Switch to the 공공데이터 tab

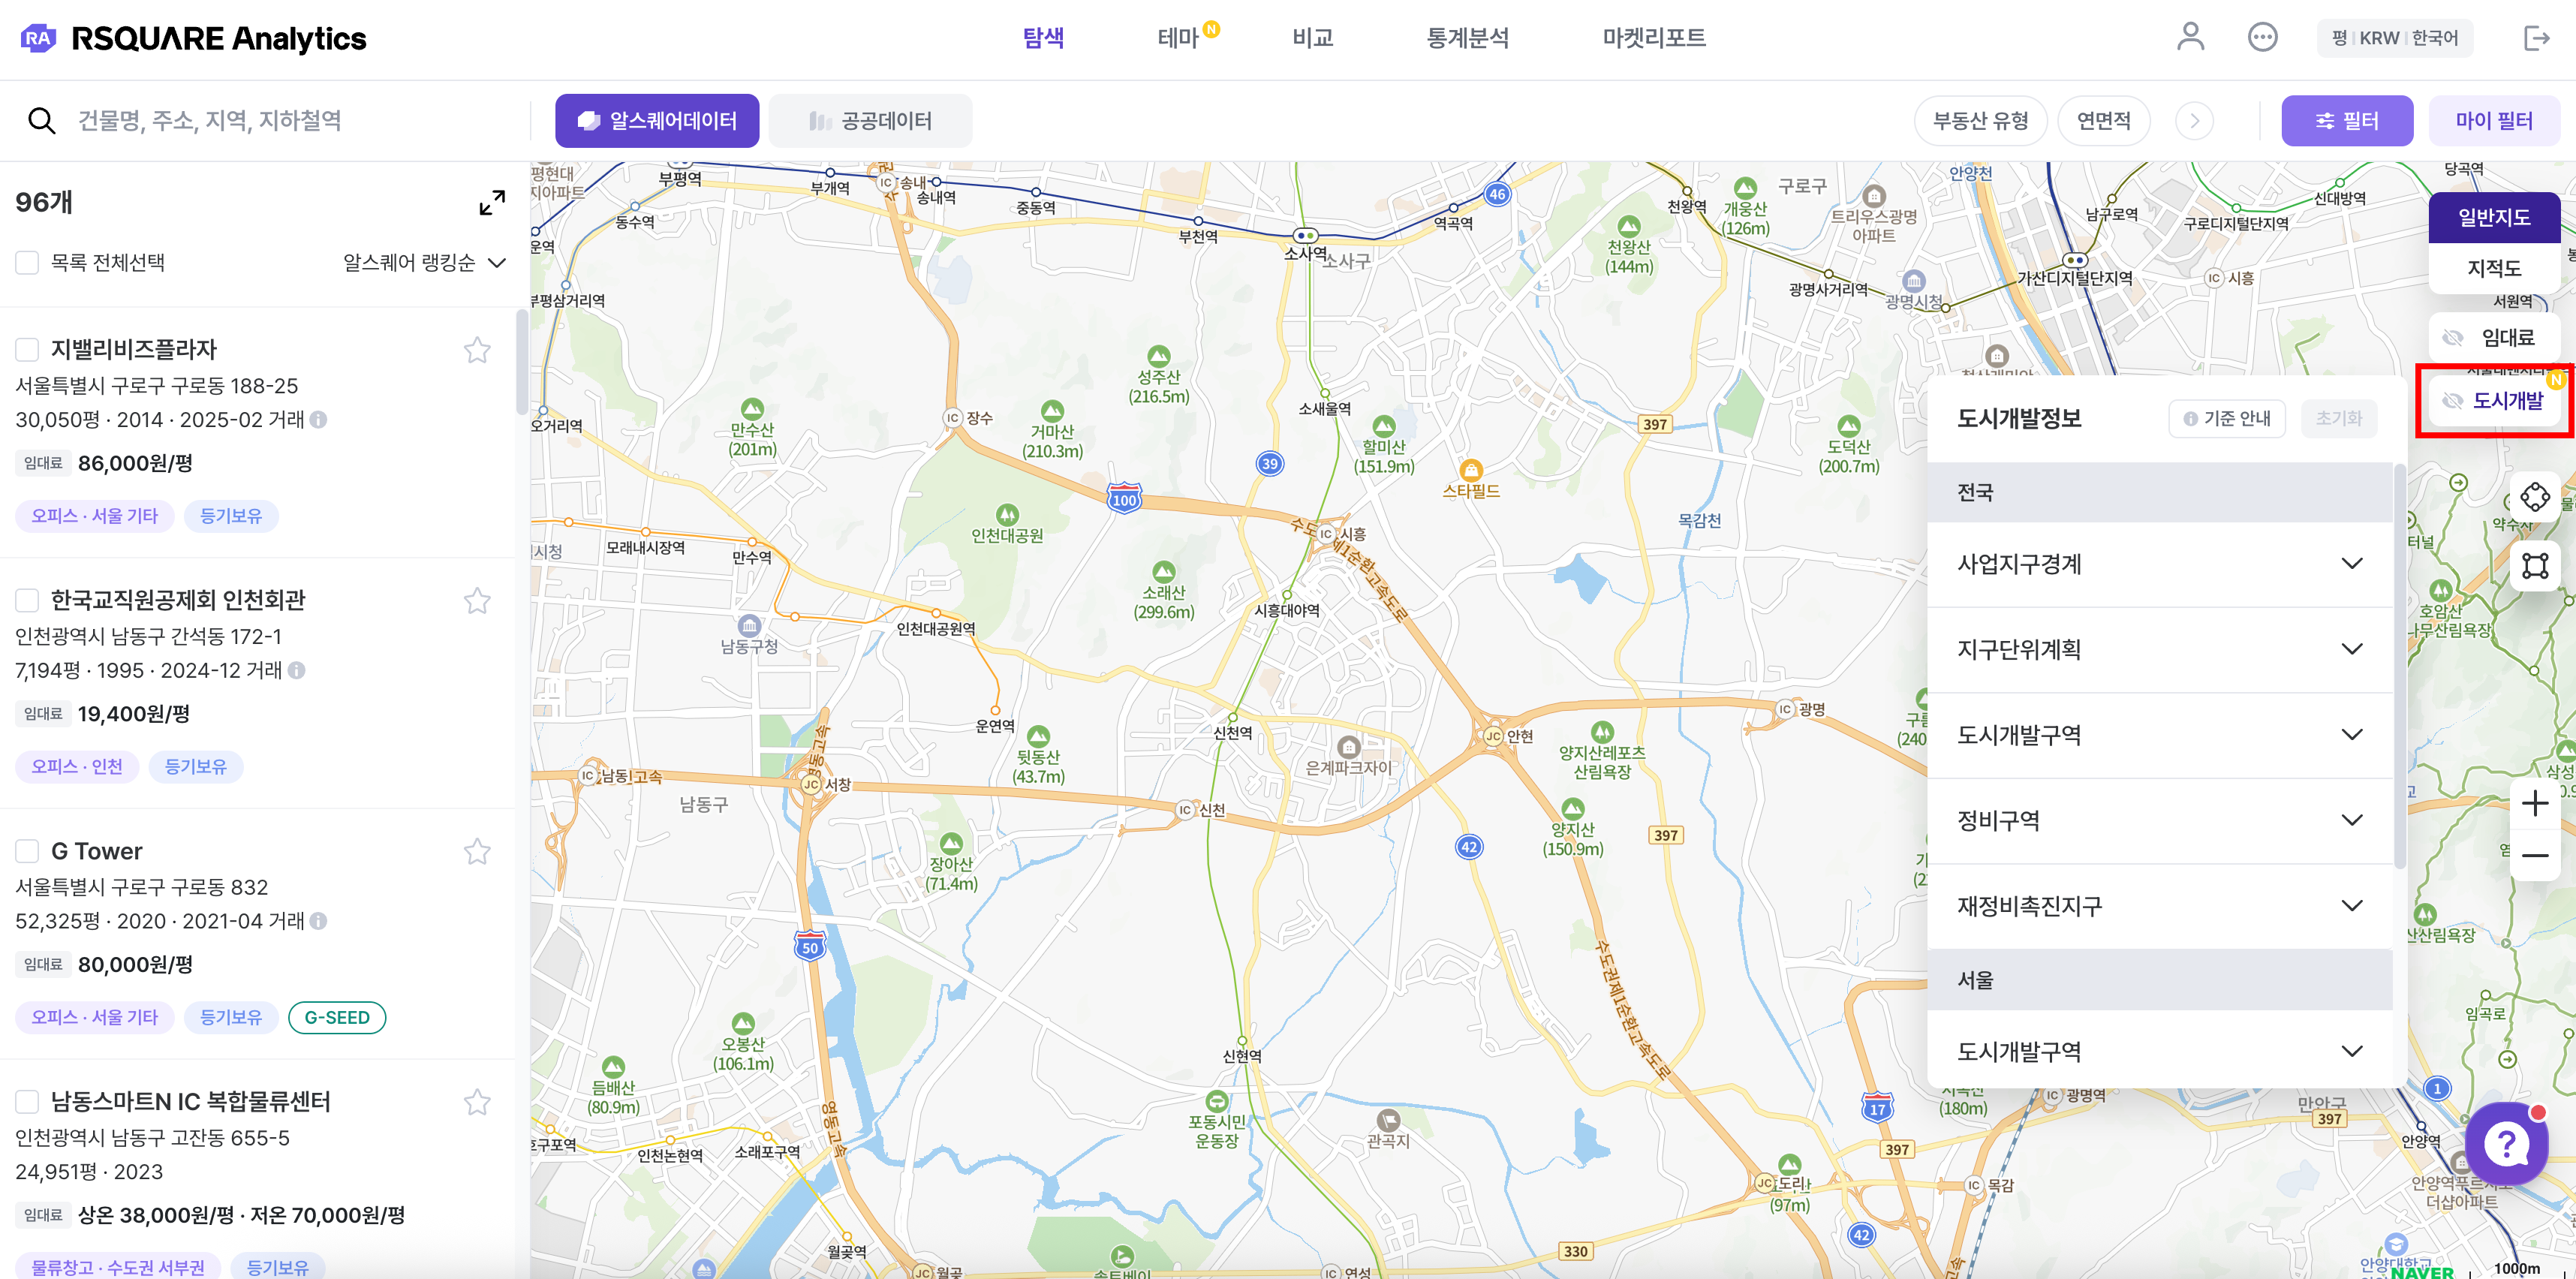[x=870, y=121]
